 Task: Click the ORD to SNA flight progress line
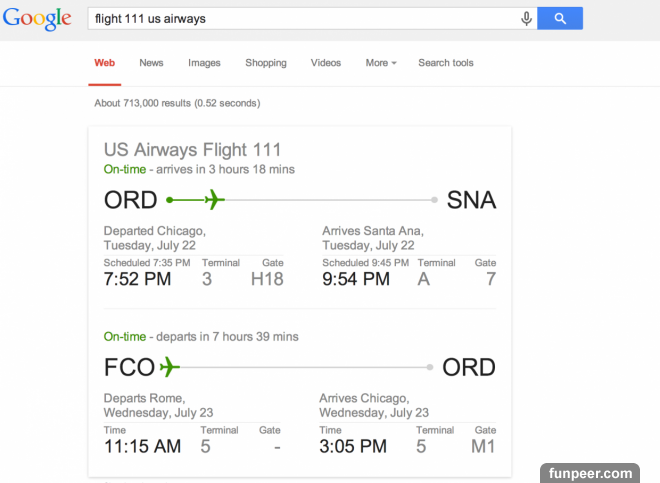pyautogui.click(x=330, y=200)
